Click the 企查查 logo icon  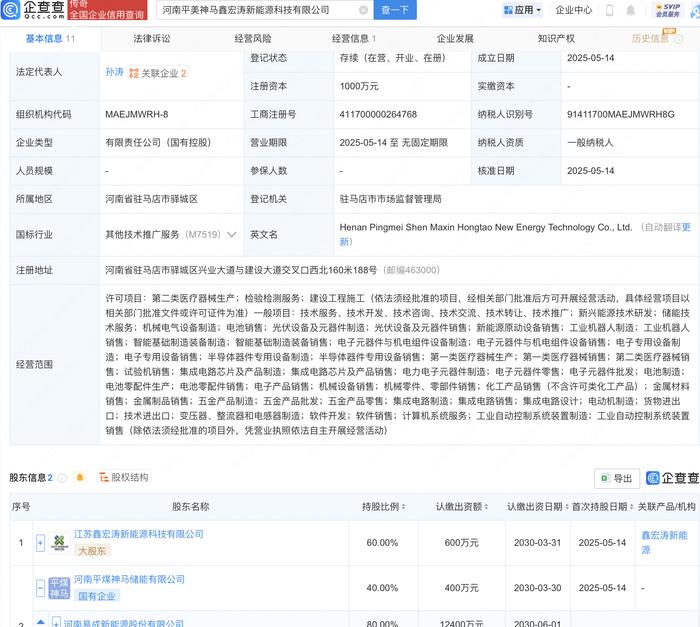11,10
